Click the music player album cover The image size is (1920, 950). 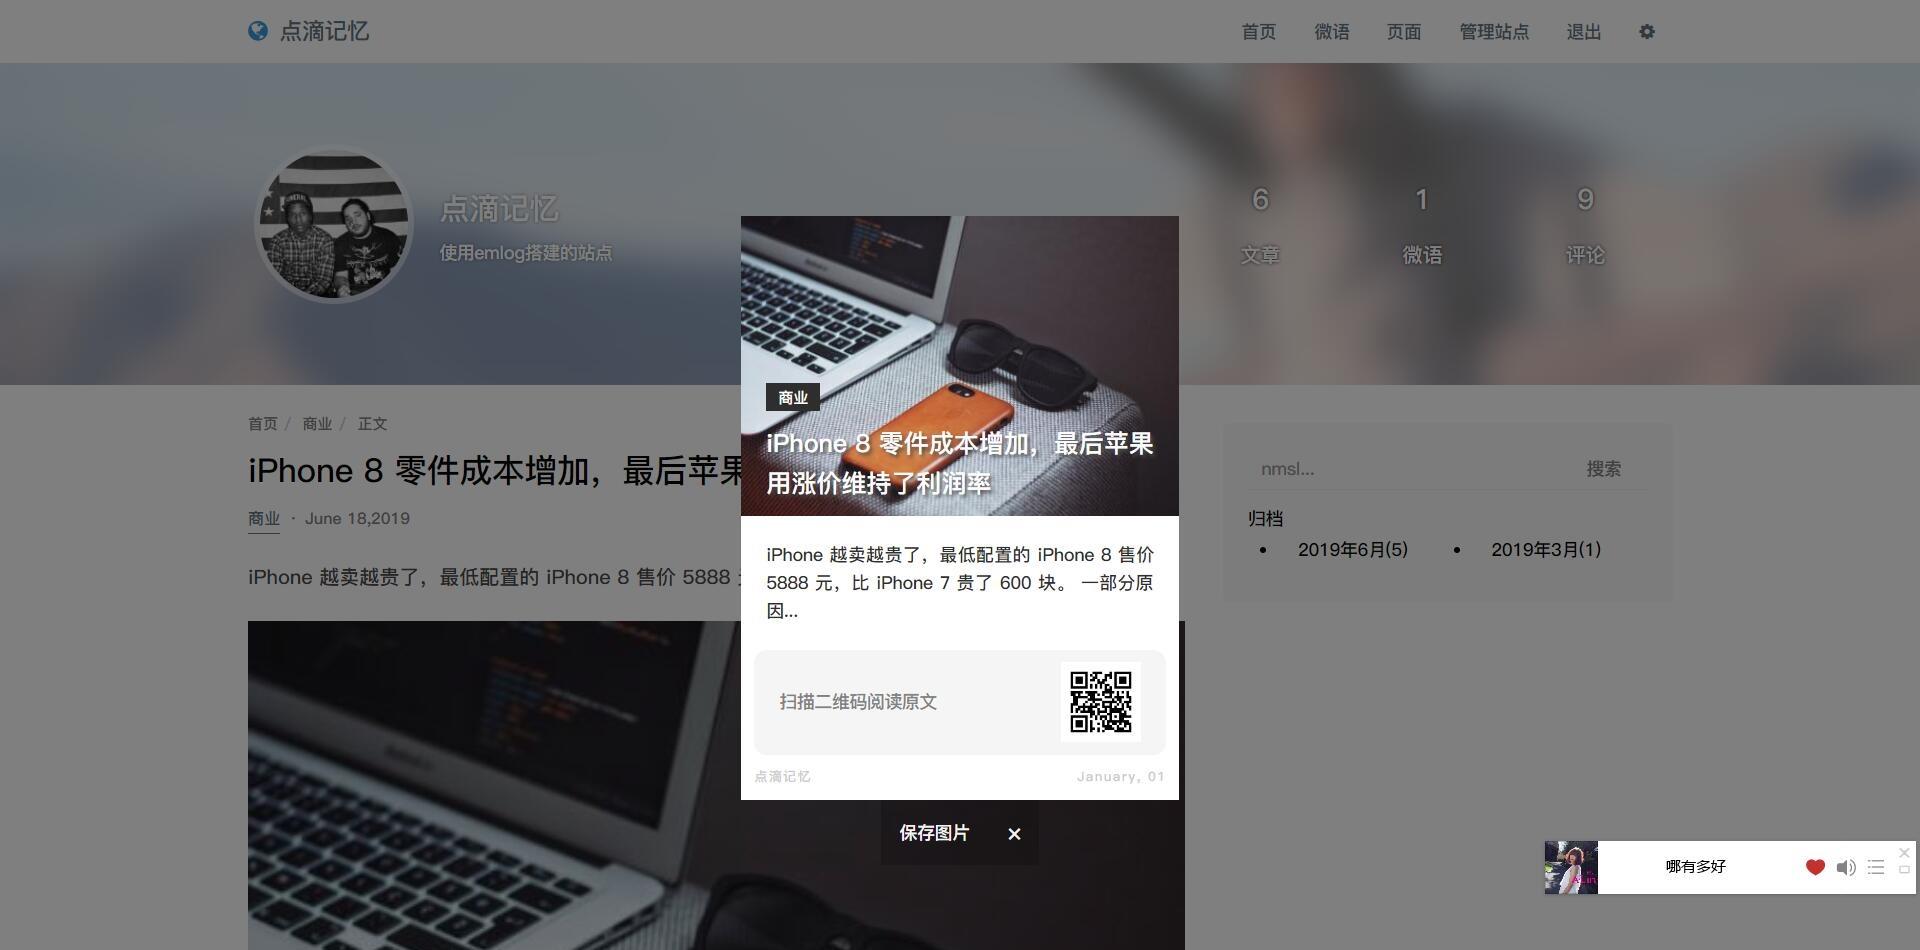click(x=1571, y=867)
